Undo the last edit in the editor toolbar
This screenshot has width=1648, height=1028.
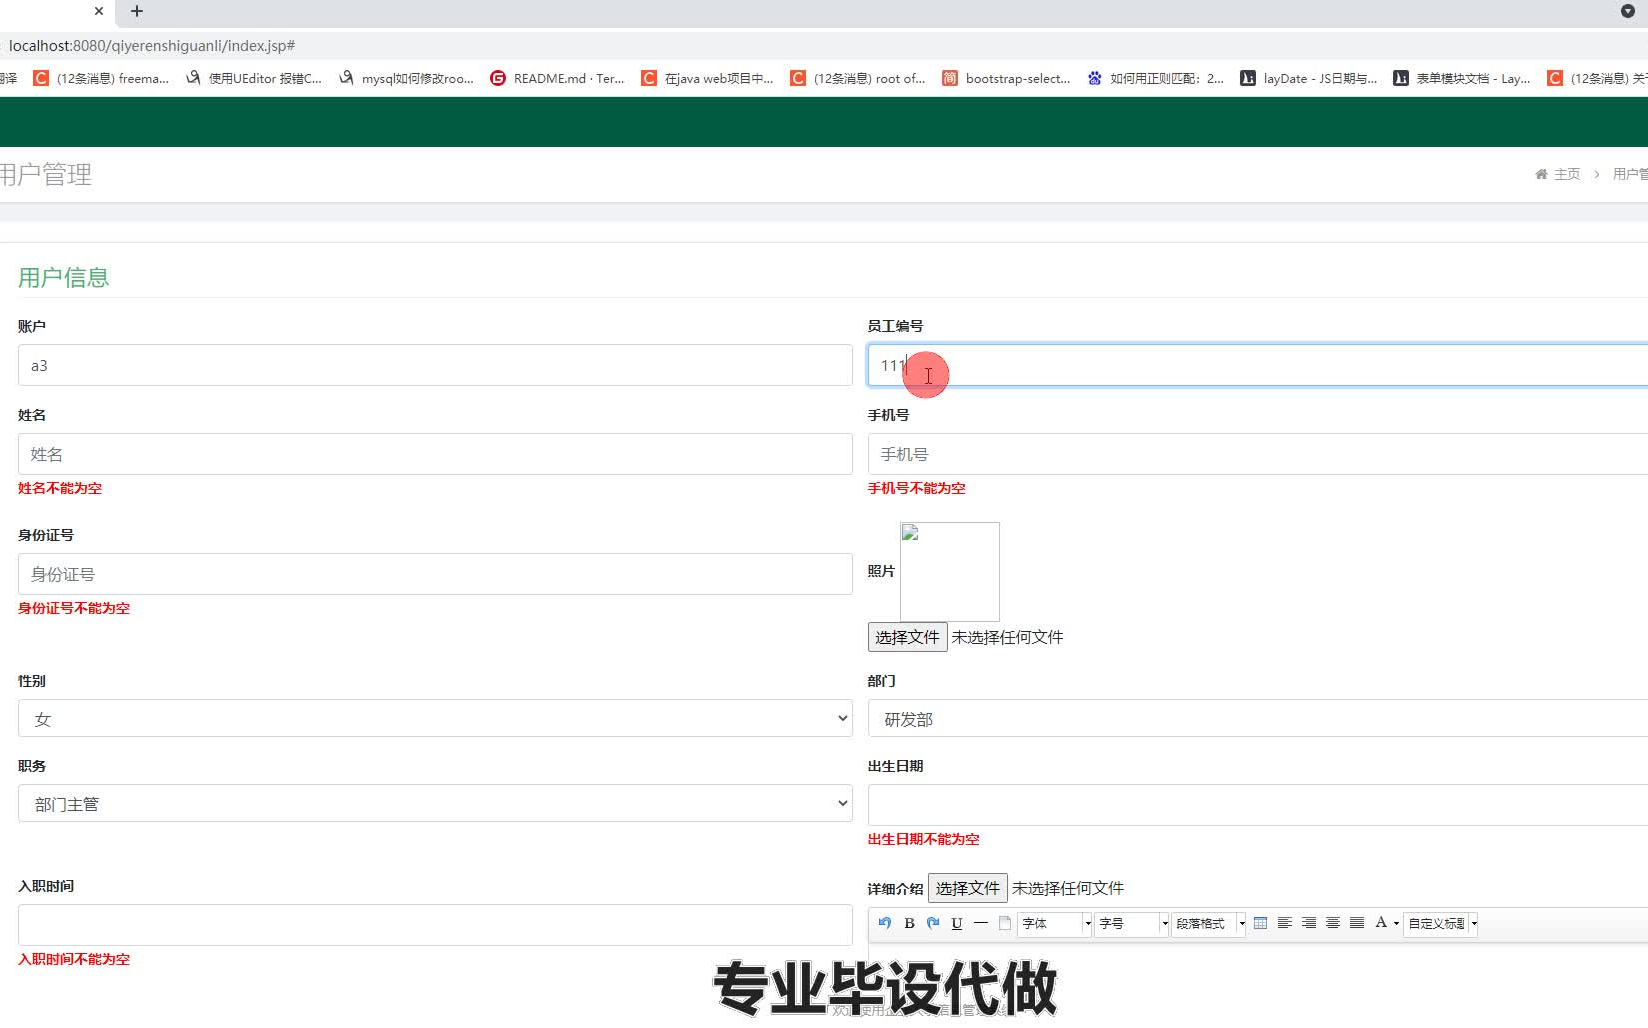pos(885,923)
